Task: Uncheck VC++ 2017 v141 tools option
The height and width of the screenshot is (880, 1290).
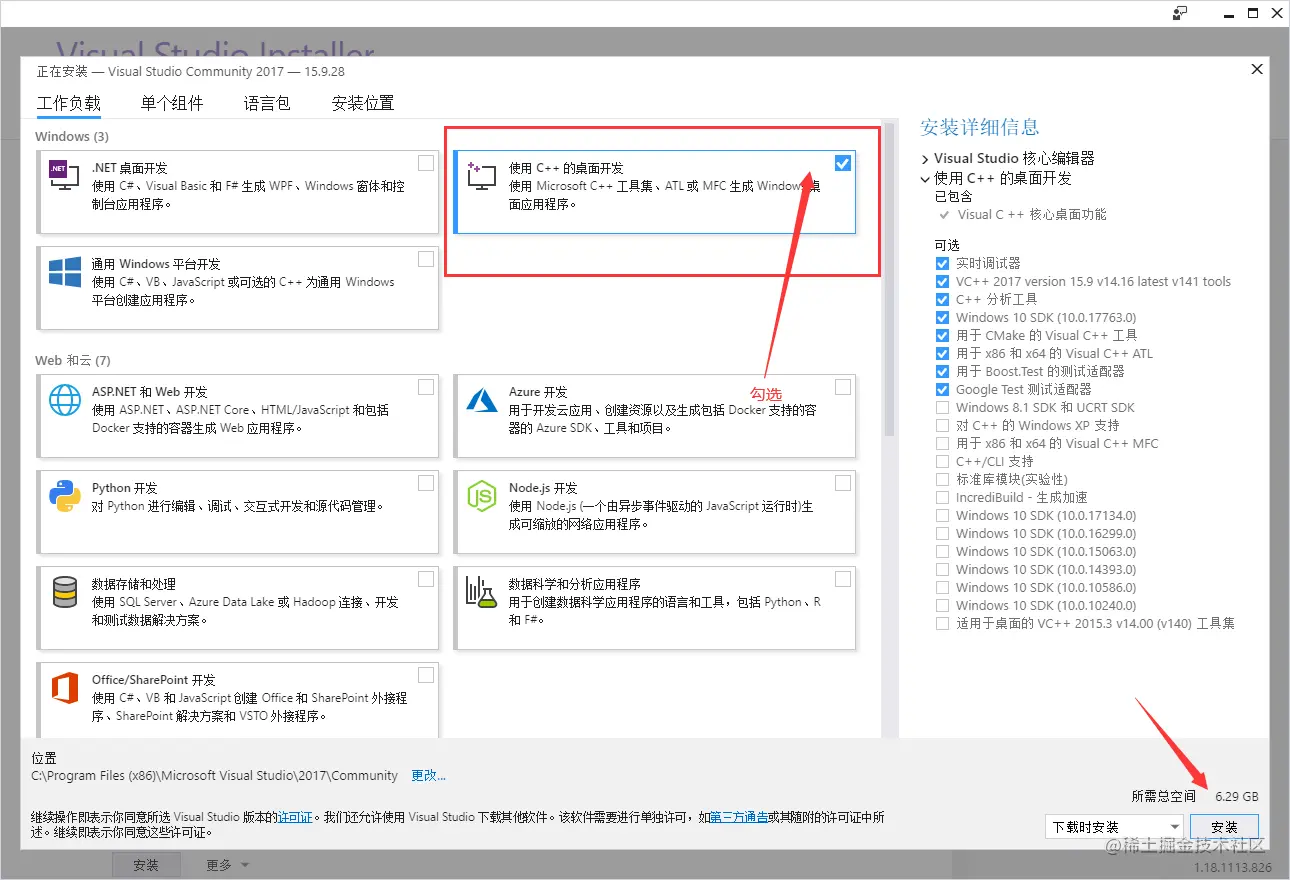Action: pos(942,281)
